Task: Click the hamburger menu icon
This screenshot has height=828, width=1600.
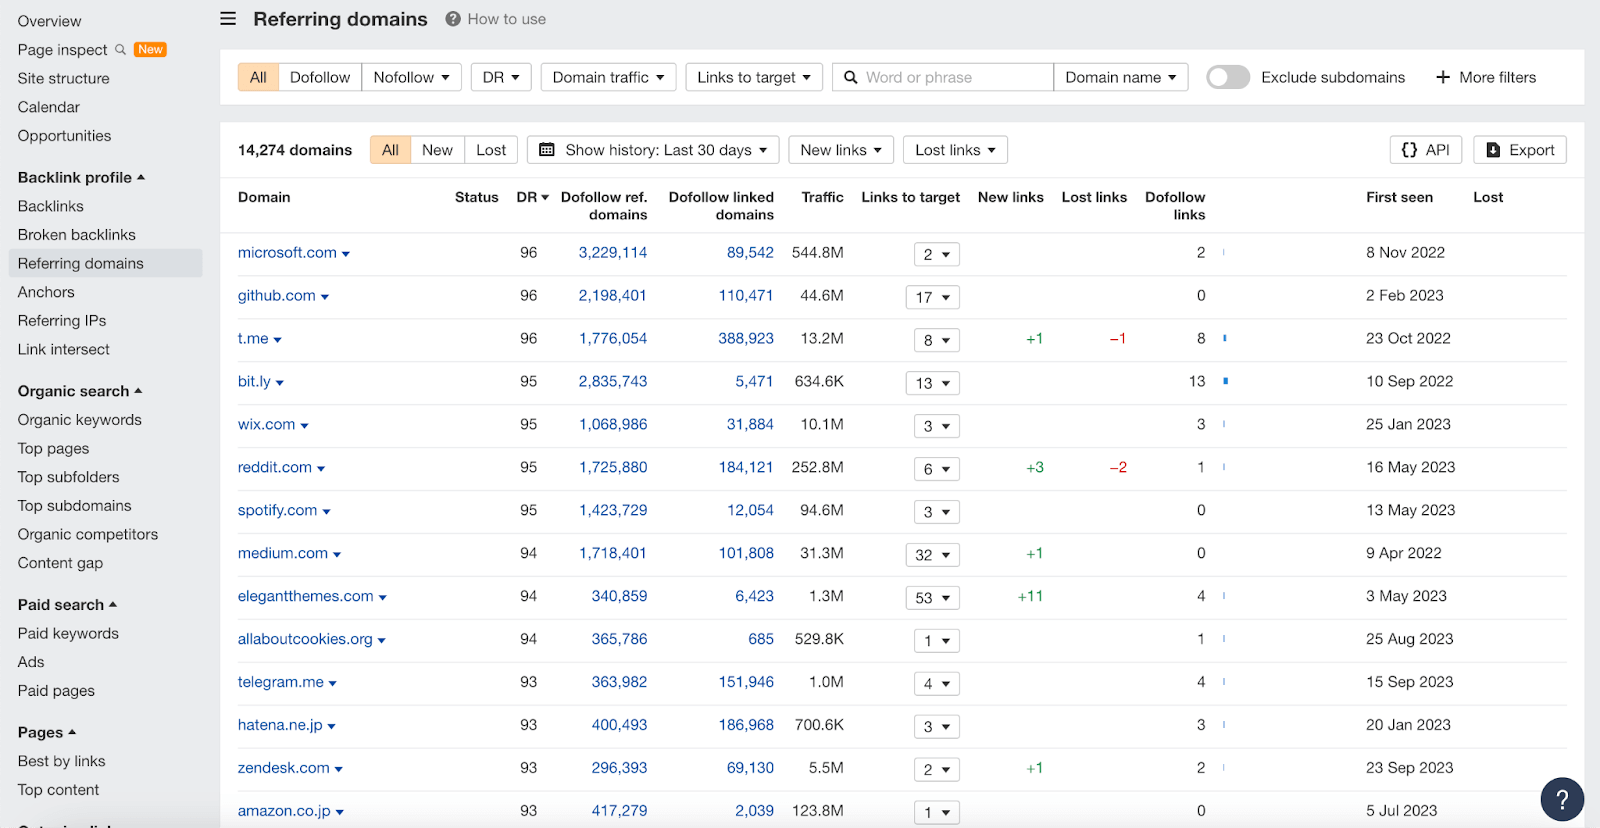Action: (228, 19)
